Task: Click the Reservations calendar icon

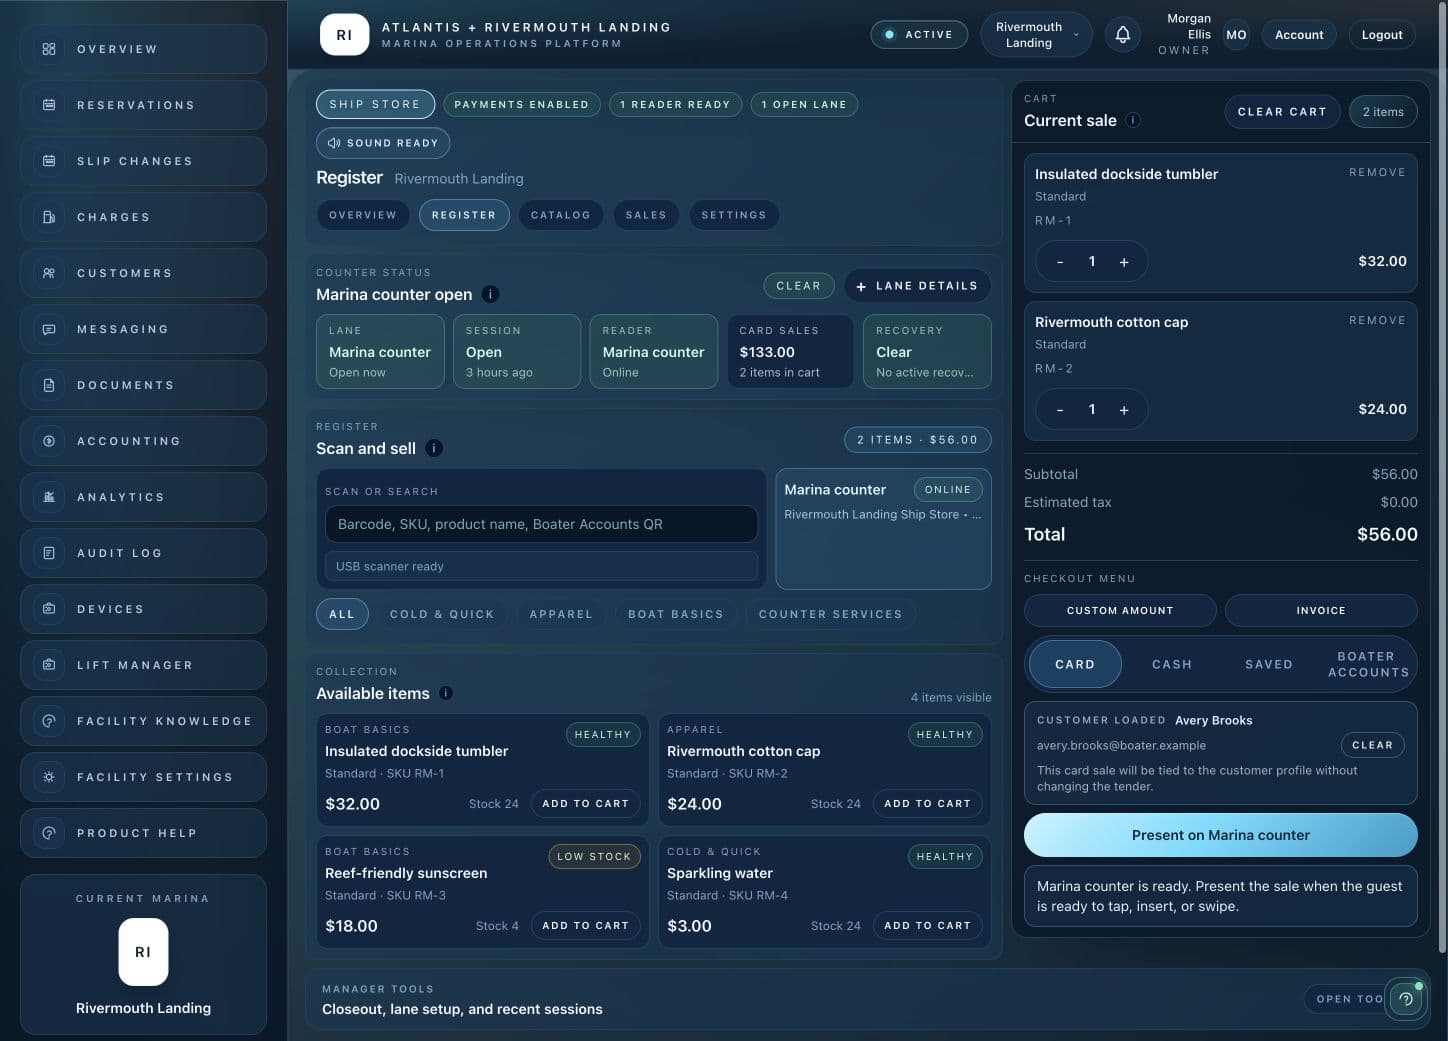Action: pyautogui.click(x=49, y=105)
